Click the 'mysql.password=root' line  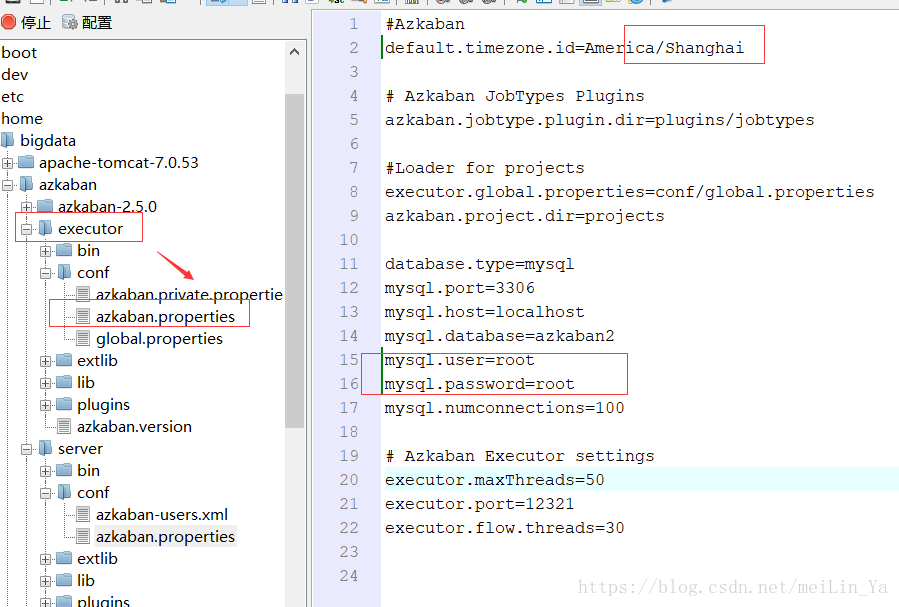(479, 384)
